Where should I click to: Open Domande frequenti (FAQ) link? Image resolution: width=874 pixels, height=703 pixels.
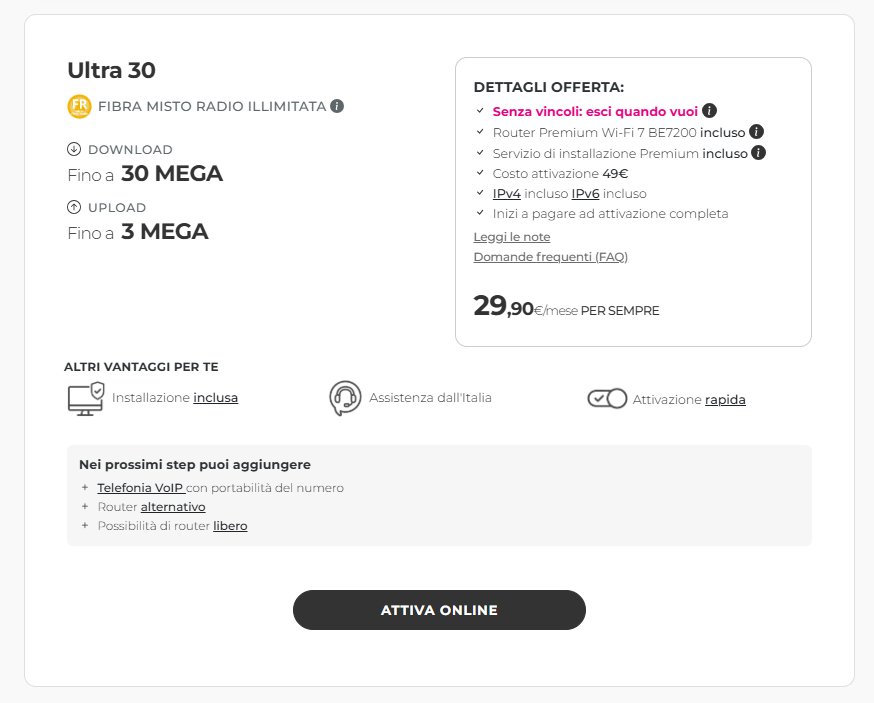coord(550,257)
